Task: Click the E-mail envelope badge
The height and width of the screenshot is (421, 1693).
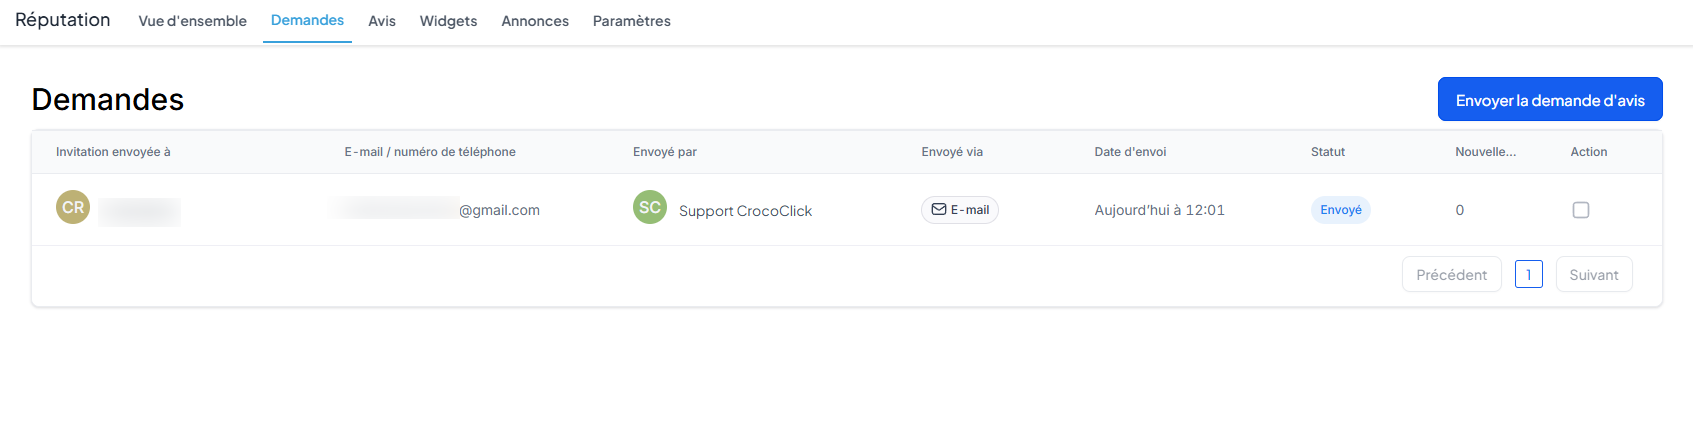Action: (960, 210)
